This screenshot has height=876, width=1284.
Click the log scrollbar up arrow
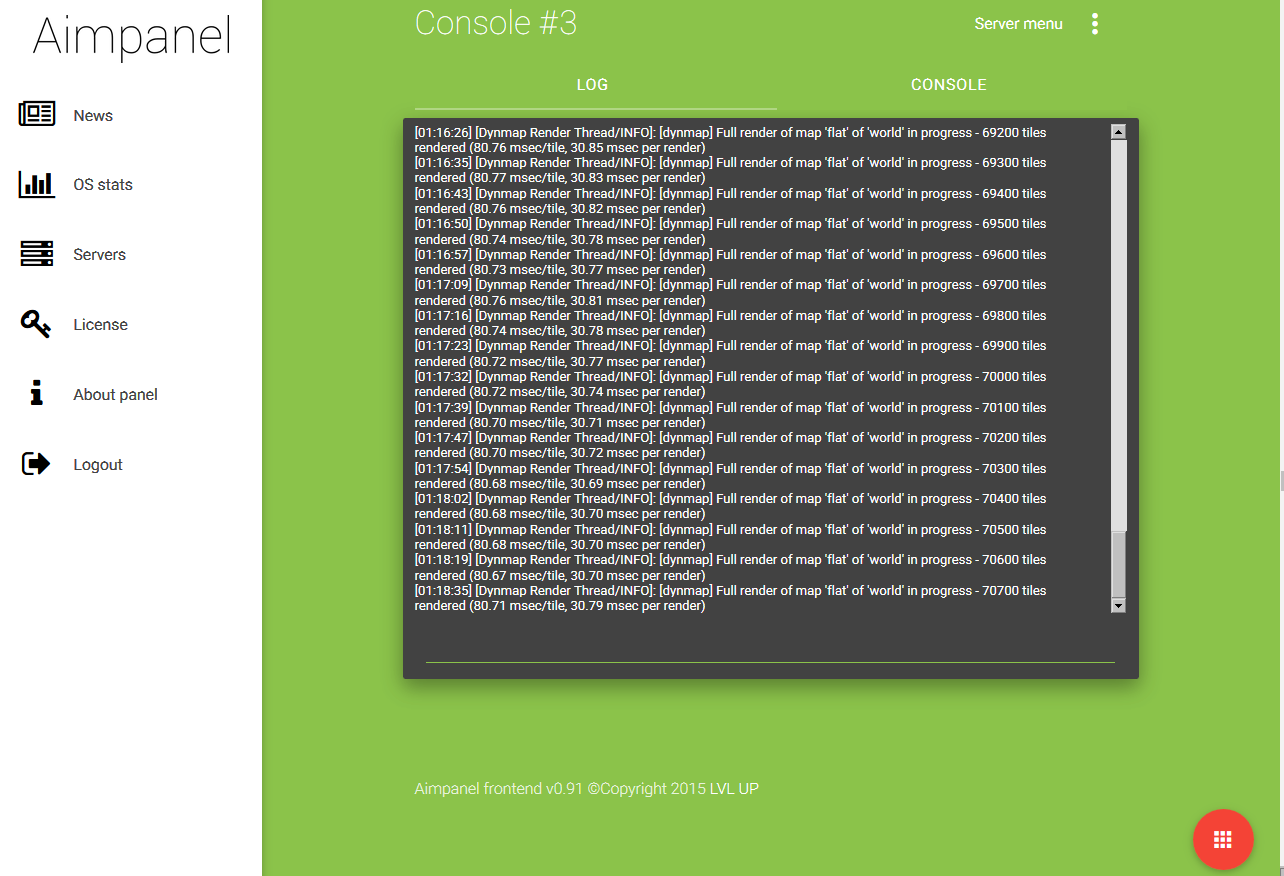(1118, 132)
